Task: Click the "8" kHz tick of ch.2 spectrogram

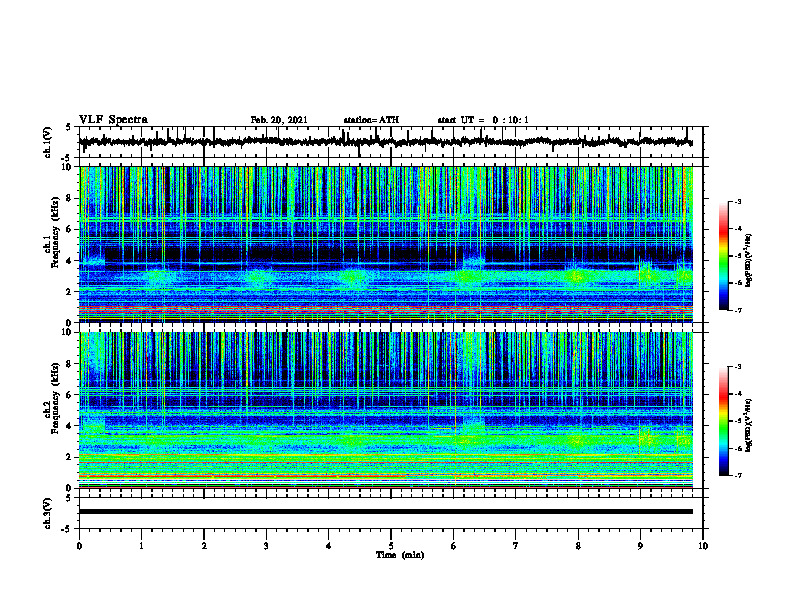Action: [70, 364]
